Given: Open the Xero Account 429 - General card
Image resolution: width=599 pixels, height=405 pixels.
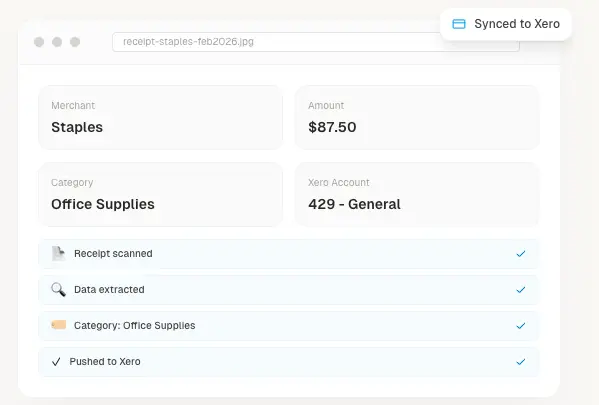Looking at the screenshot, I should [x=417, y=194].
